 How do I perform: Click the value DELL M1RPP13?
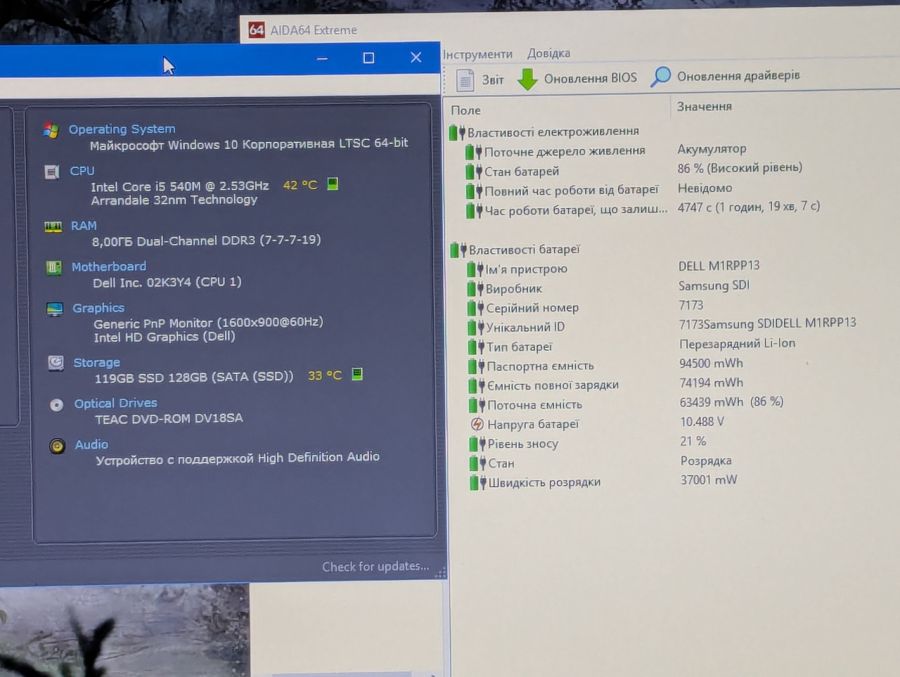click(719, 266)
